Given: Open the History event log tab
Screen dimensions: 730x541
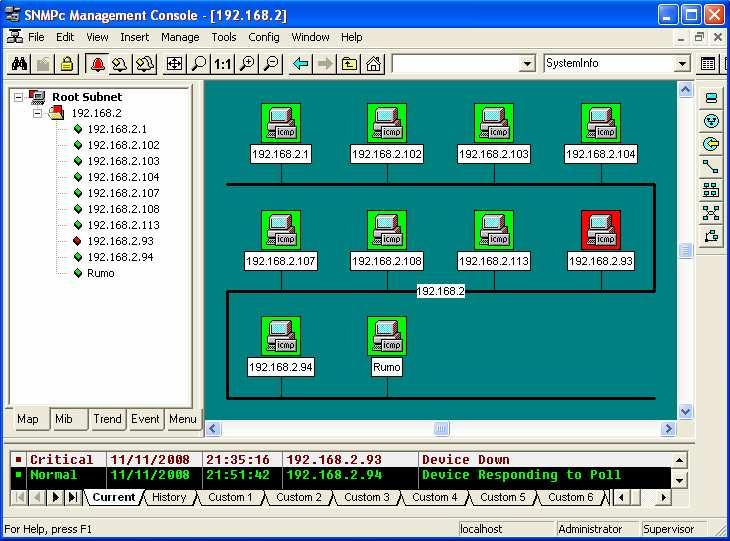Looking at the screenshot, I should click(169, 497).
